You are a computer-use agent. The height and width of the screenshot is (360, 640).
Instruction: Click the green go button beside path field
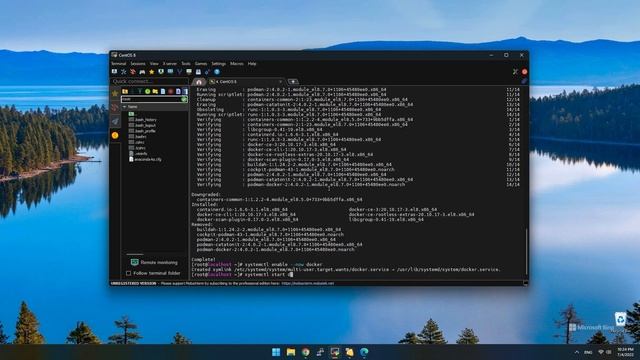click(184, 99)
